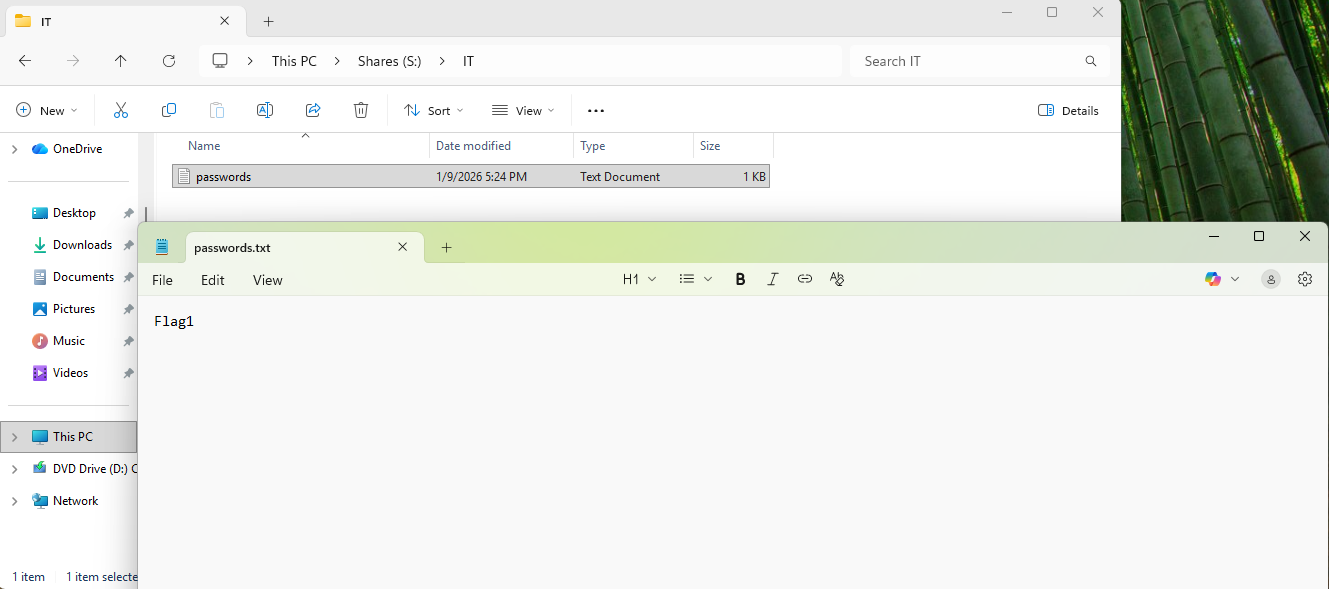Click the Cut scissors icon in Explorer
The image size is (1329, 589).
point(121,111)
